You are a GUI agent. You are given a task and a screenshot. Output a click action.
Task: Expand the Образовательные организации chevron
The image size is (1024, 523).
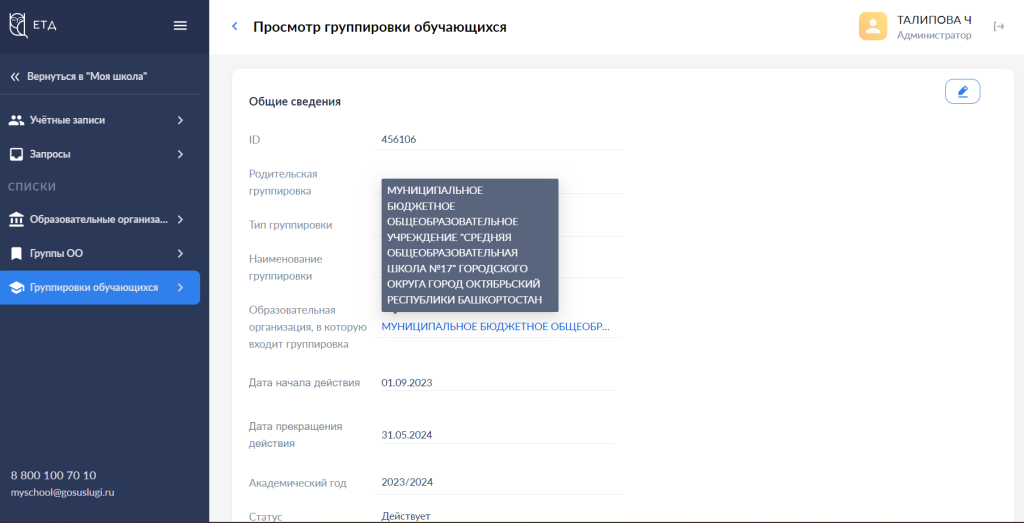pyautogui.click(x=180, y=219)
